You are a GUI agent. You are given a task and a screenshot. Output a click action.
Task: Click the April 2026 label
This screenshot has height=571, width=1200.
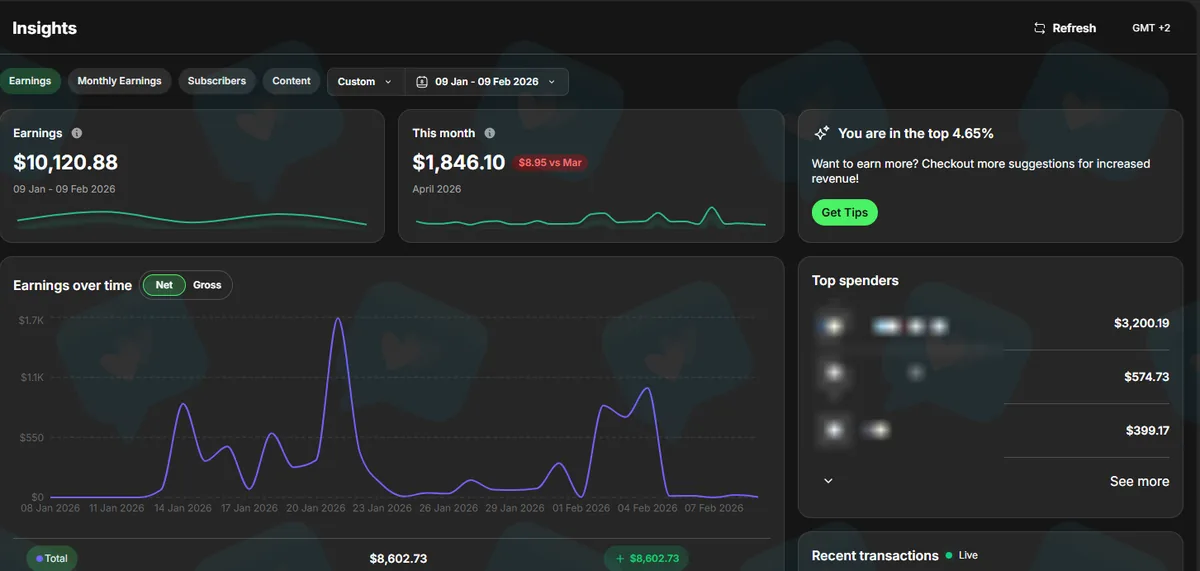tap(437, 189)
